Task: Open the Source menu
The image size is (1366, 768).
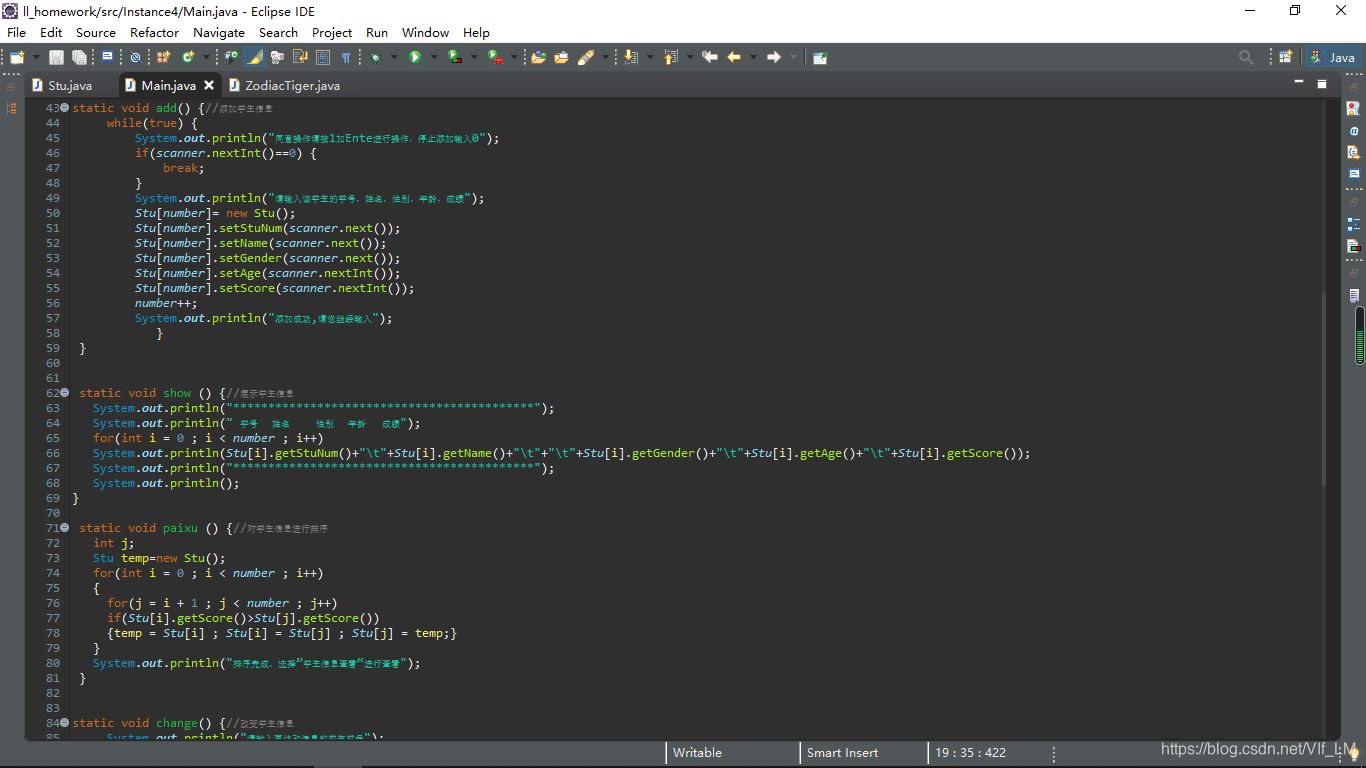Action: point(96,32)
